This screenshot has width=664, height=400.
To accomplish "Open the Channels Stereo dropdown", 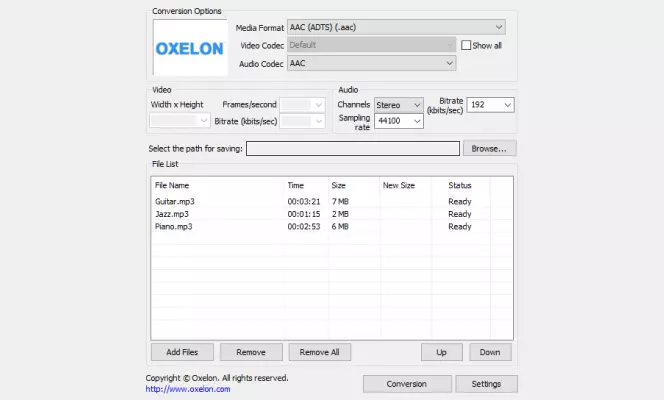I will (x=398, y=105).
